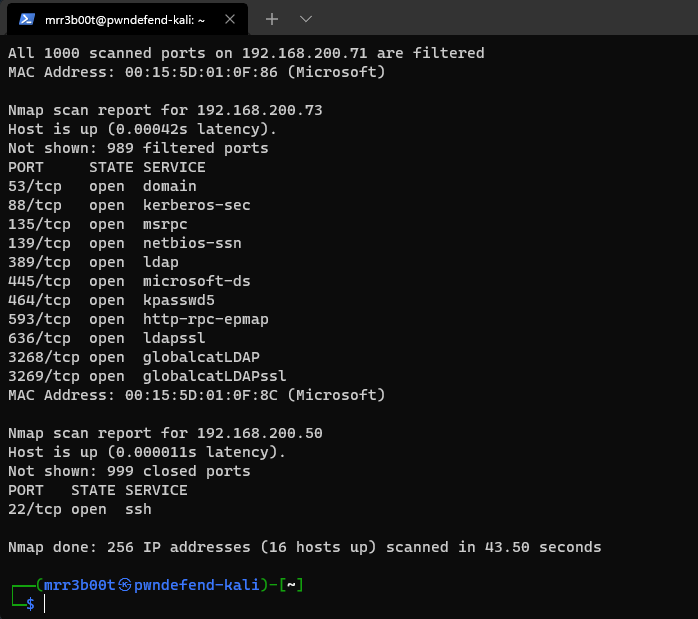Click the PowerShell icon in the tab
This screenshot has height=619, width=698.
(27, 19)
